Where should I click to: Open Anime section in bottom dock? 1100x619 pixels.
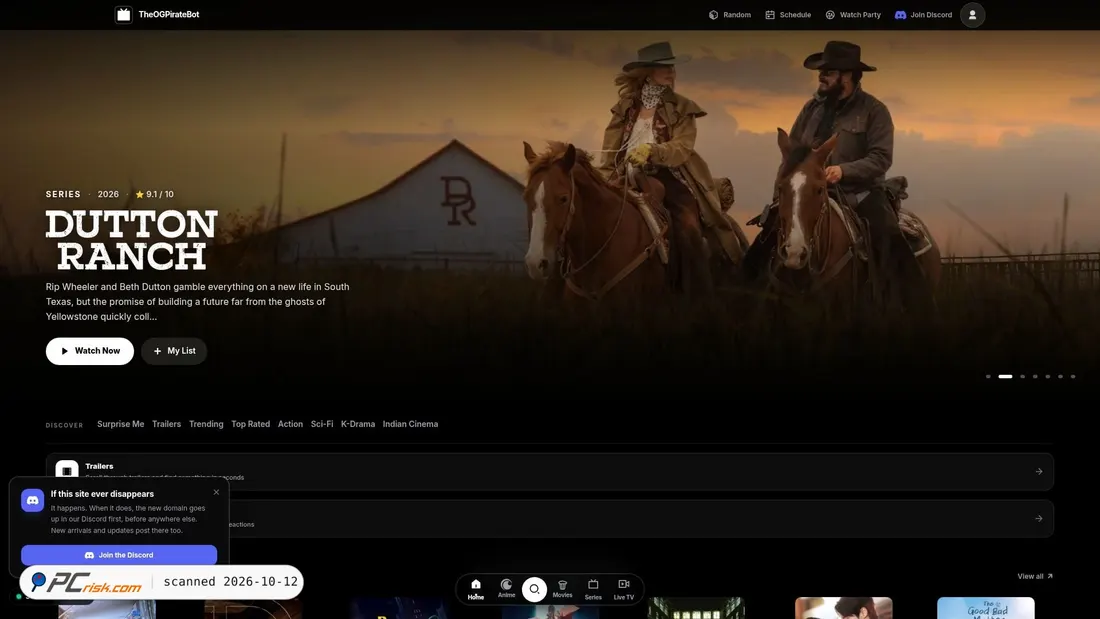tap(507, 589)
